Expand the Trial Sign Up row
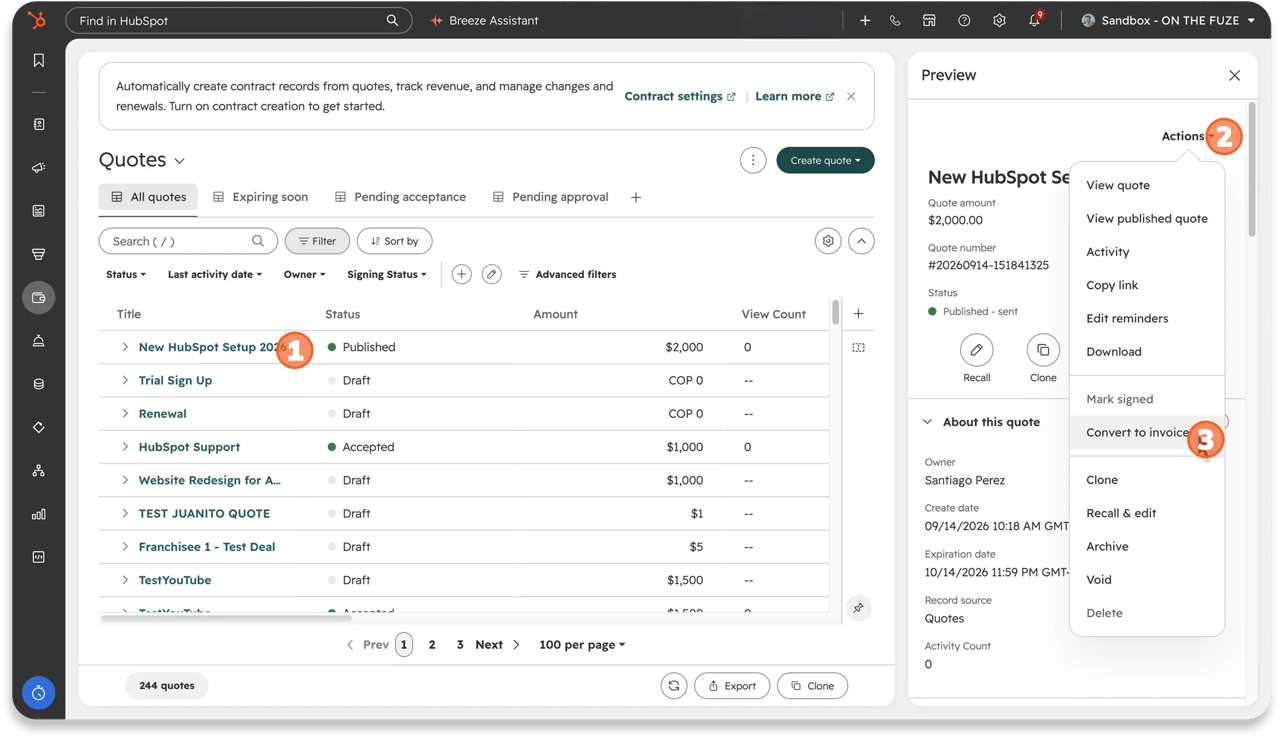This screenshot has height=739, width=1280. click(x=125, y=380)
